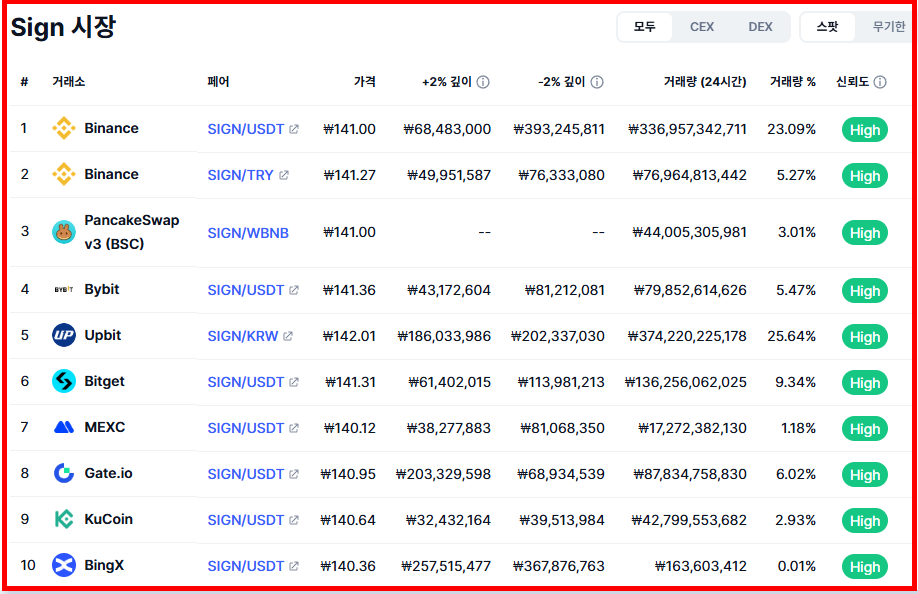Click the Sign 시장 heading
The image size is (918, 594).
tap(63, 27)
